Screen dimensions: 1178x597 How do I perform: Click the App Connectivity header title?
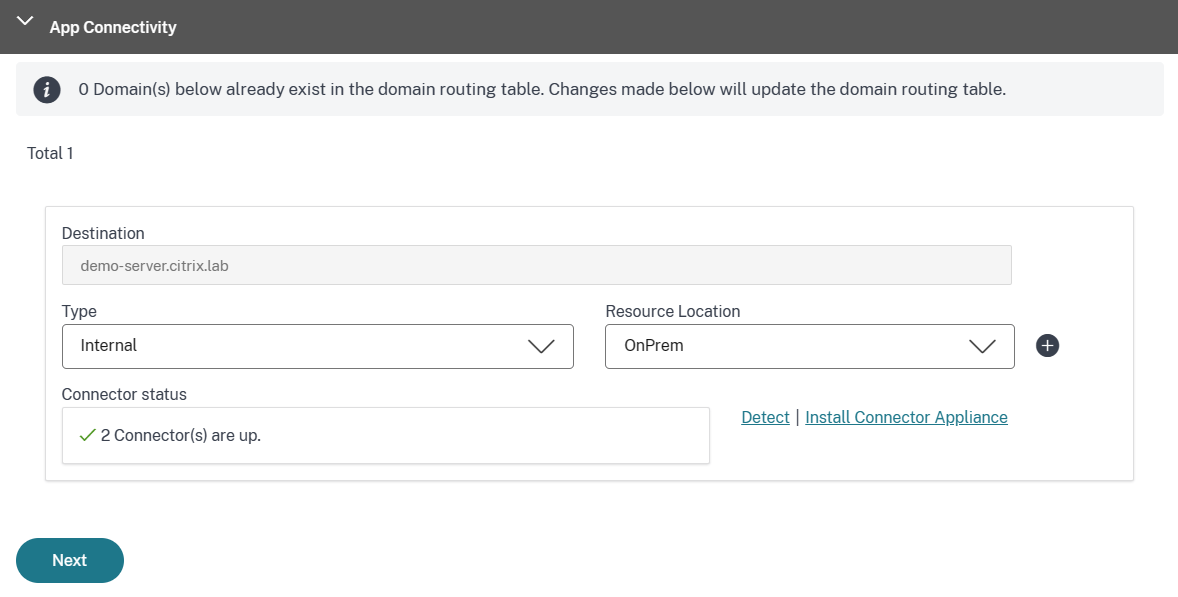(113, 27)
